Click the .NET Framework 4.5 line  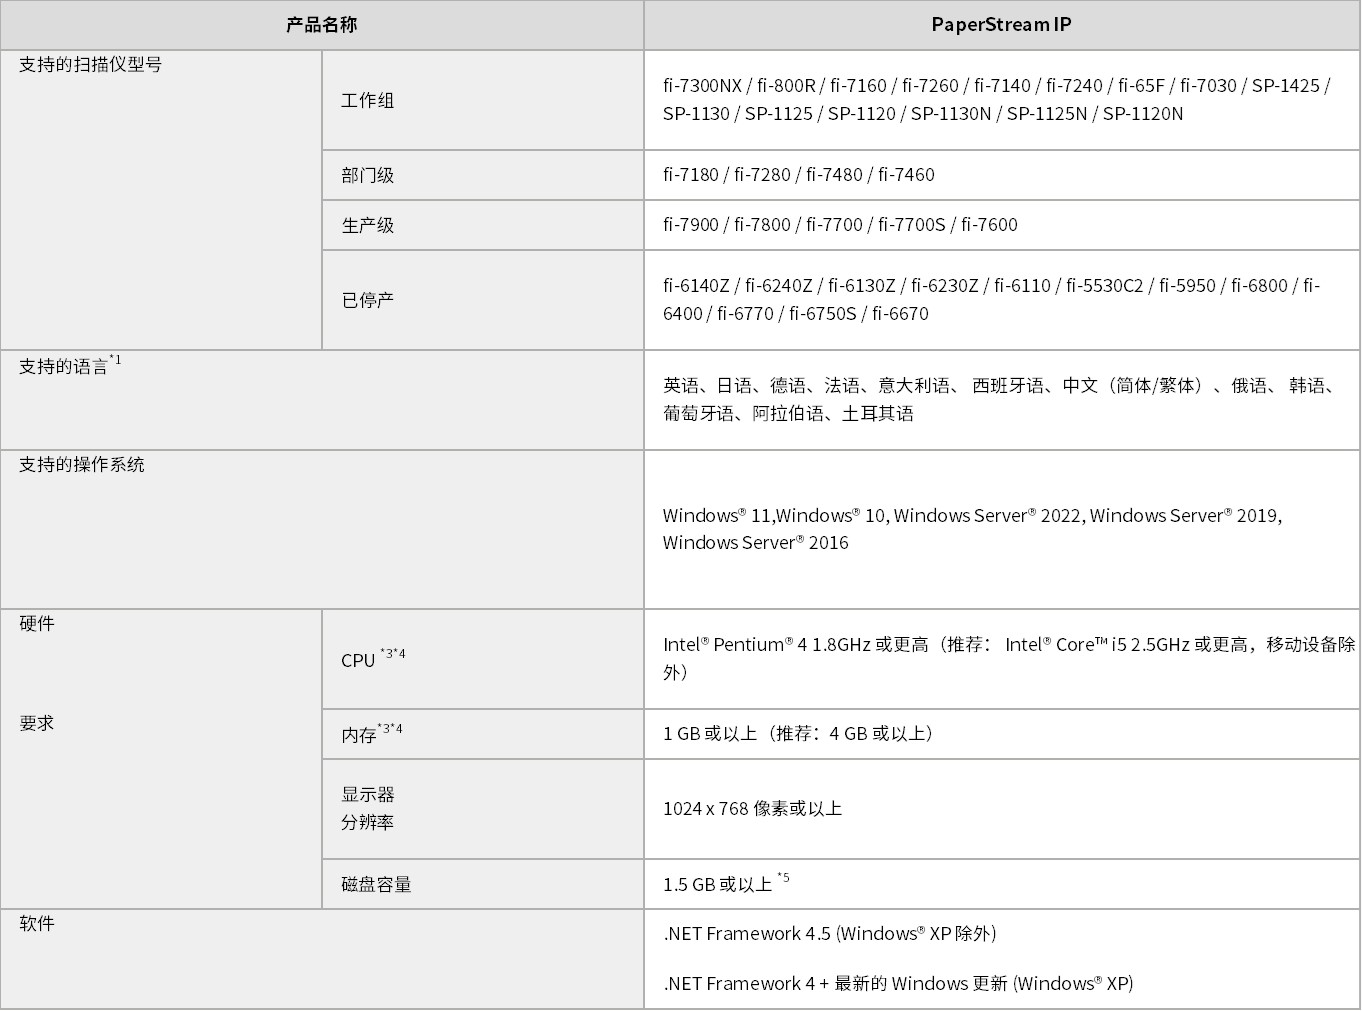[829, 934]
